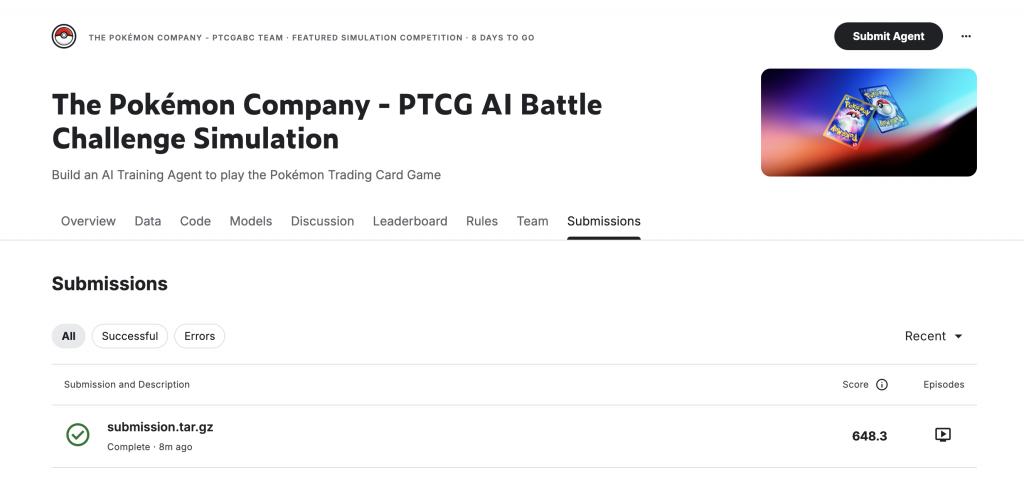The height and width of the screenshot is (491, 1024).
Task: Open the Models tab
Action: (x=251, y=221)
